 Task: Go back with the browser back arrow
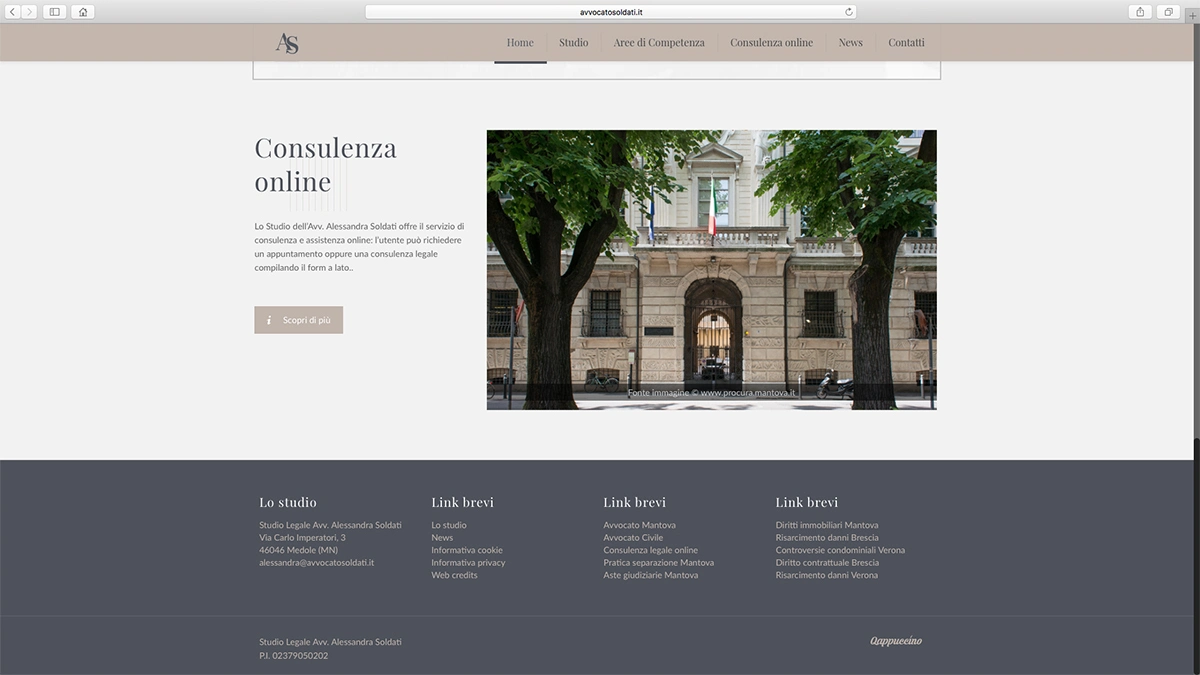point(14,12)
